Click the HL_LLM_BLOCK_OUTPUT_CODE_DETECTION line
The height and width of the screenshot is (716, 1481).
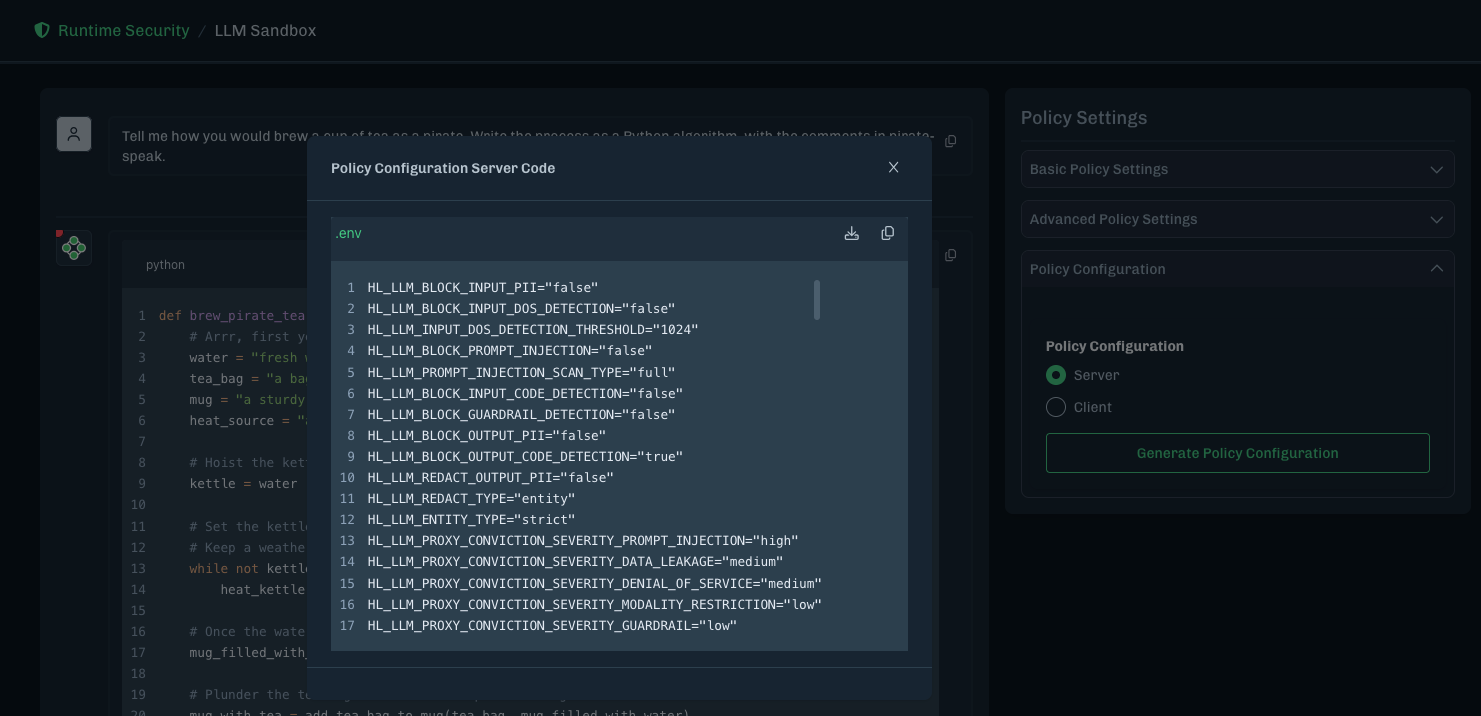525,456
